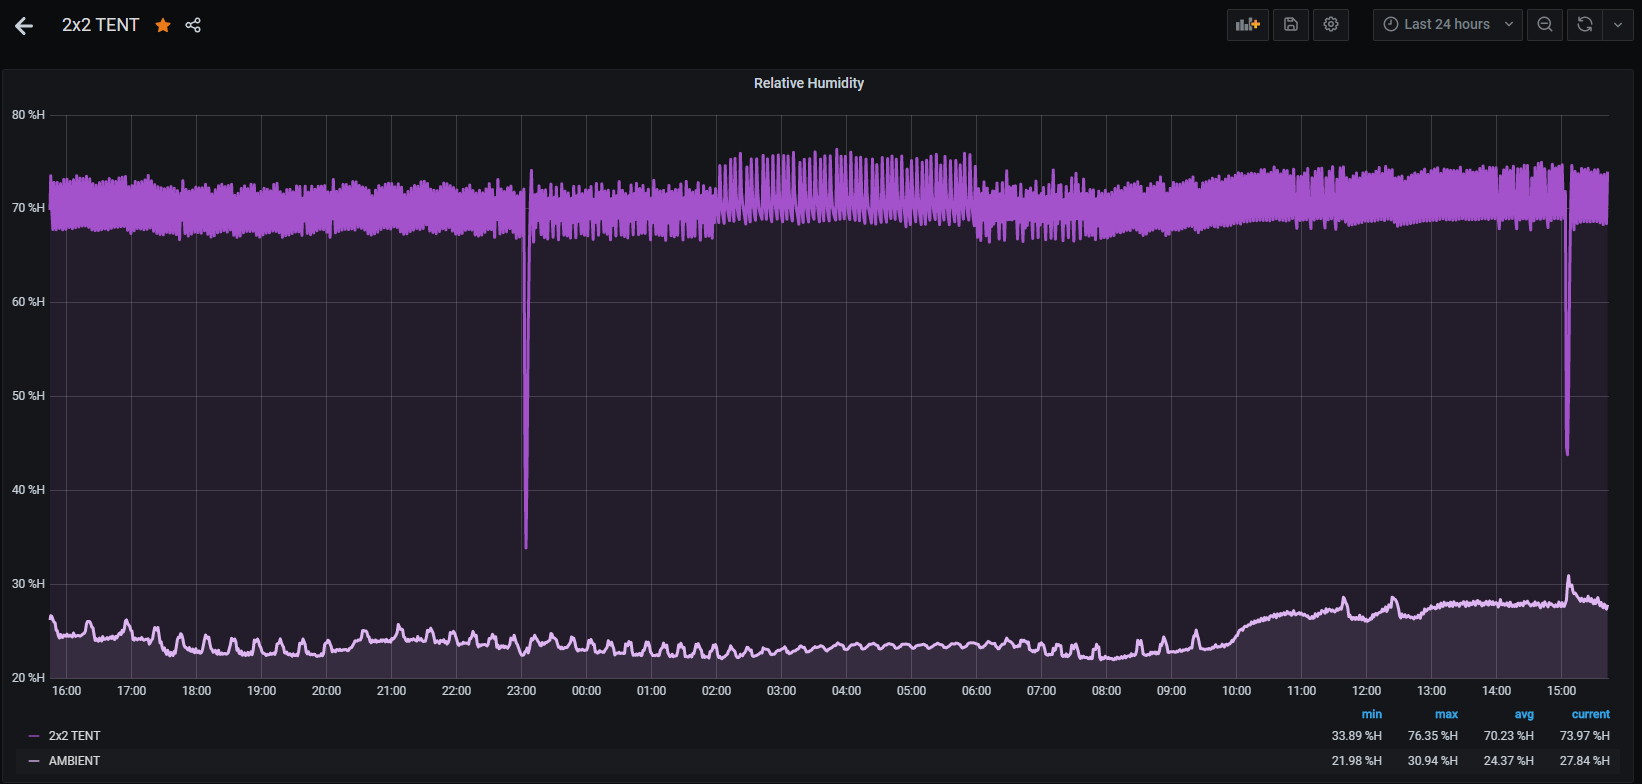Image resolution: width=1642 pixels, height=784 pixels.
Task: Refresh the dashboard
Action: click(1585, 25)
